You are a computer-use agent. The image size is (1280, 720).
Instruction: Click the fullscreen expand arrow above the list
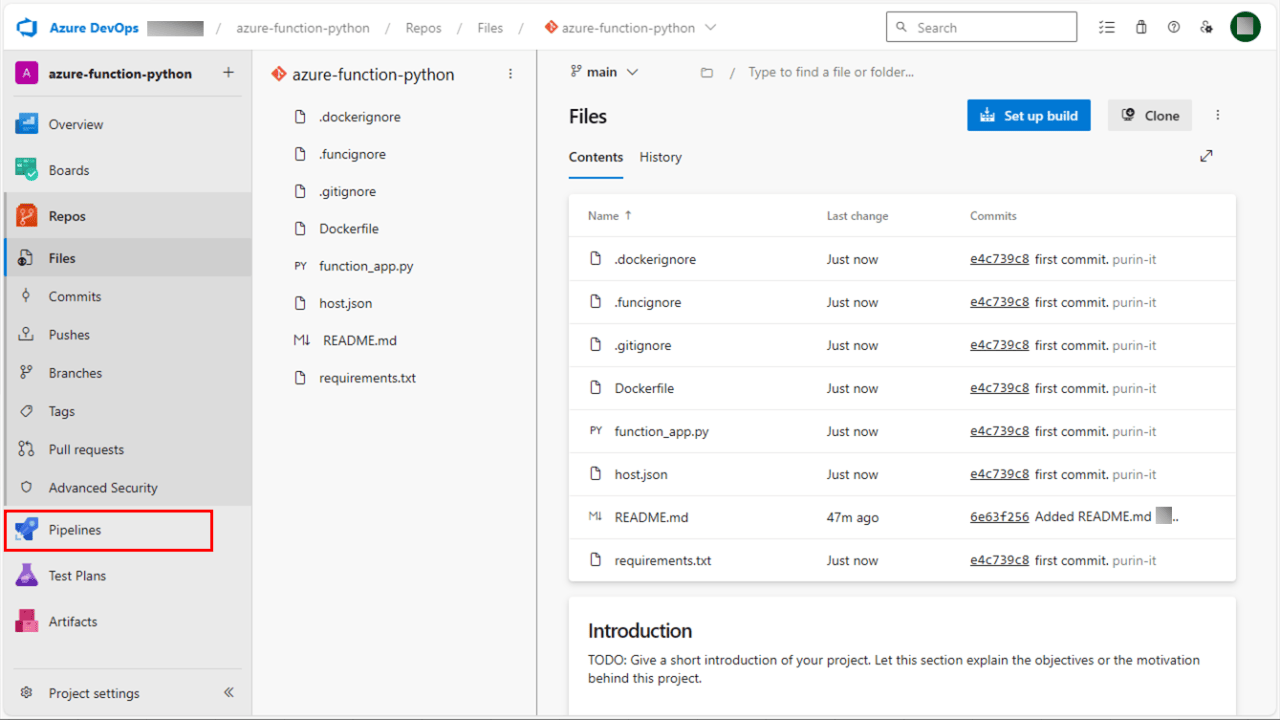[1206, 156]
